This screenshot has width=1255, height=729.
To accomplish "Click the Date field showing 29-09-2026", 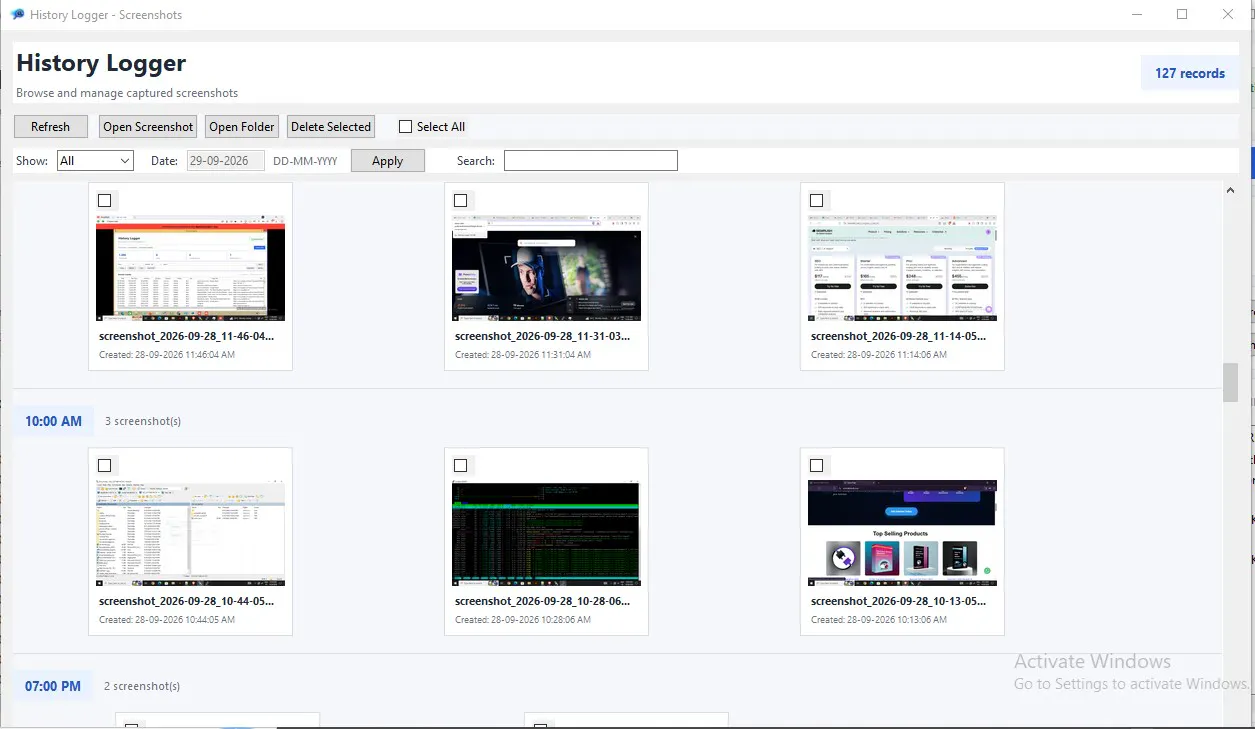I will (x=226, y=161).
